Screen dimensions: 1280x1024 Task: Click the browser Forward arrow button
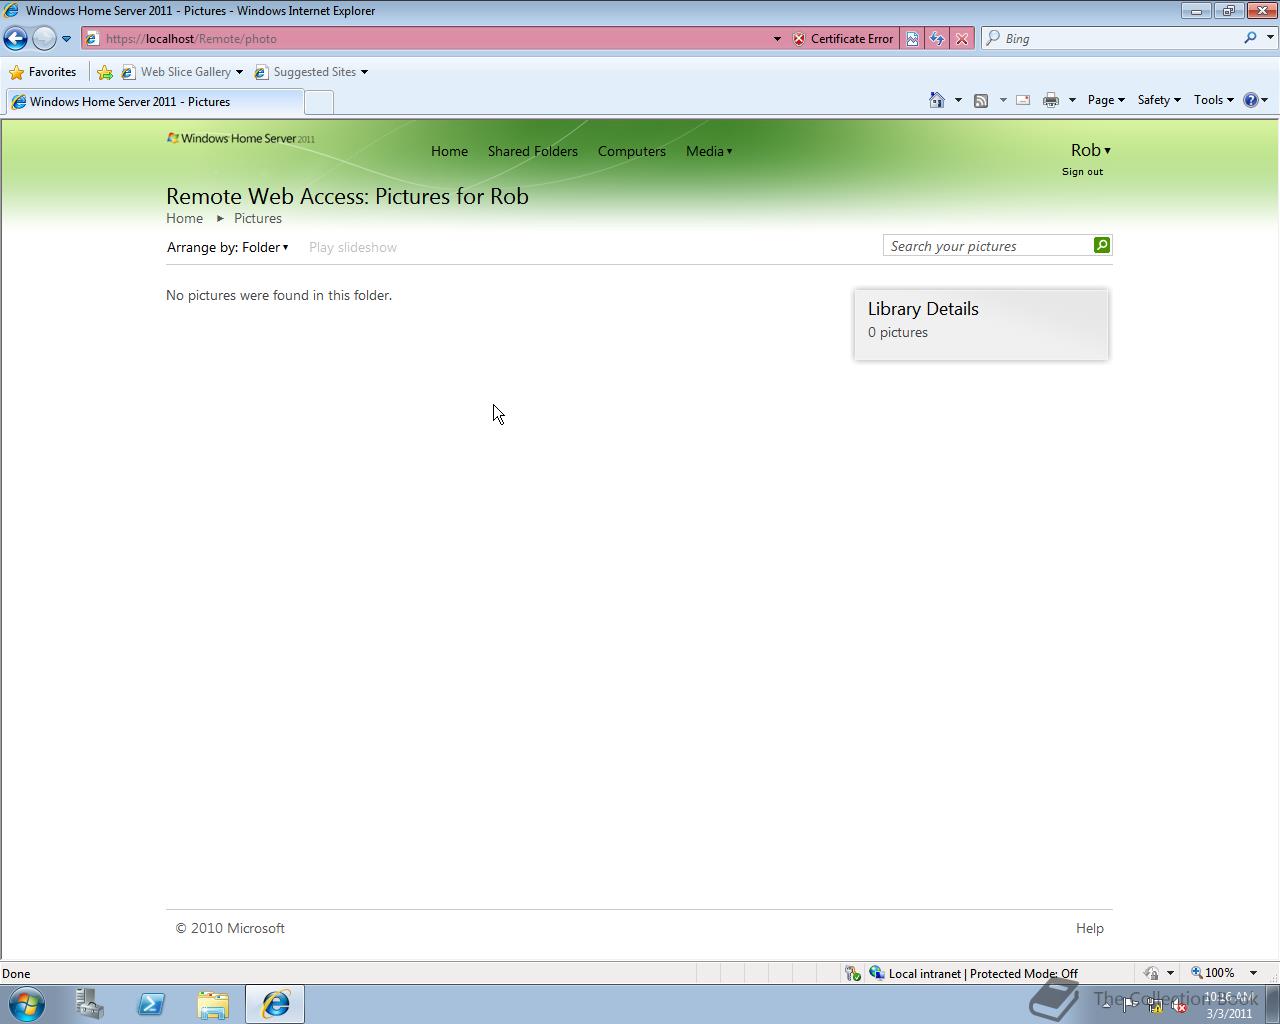pyautogui.click(x=44, y=39)
